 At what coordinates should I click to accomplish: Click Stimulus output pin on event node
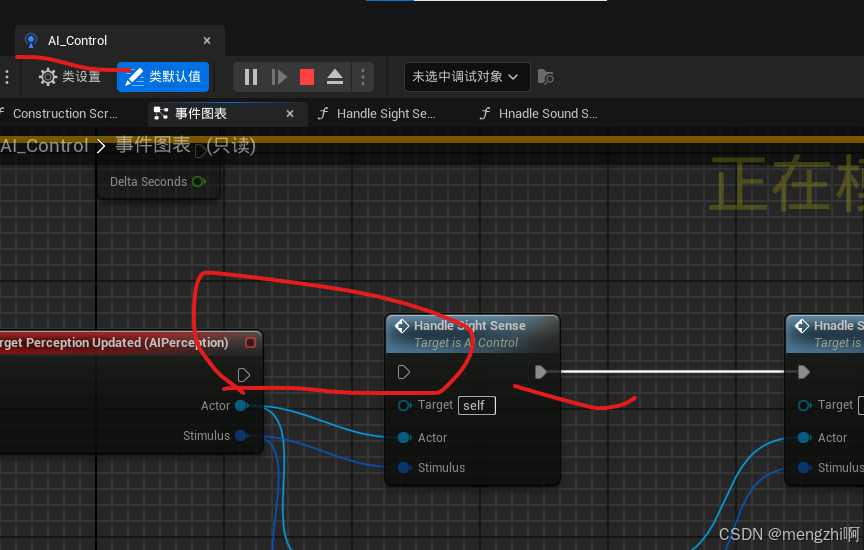coord(241,435)
